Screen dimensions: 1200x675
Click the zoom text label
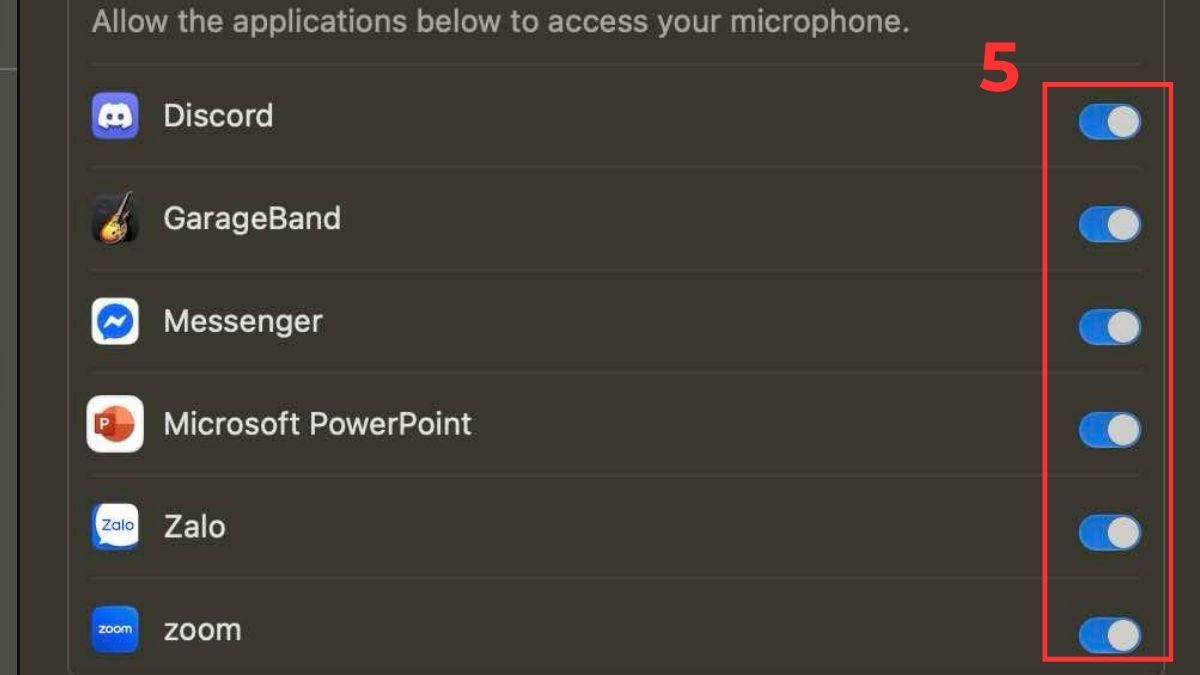202,630
